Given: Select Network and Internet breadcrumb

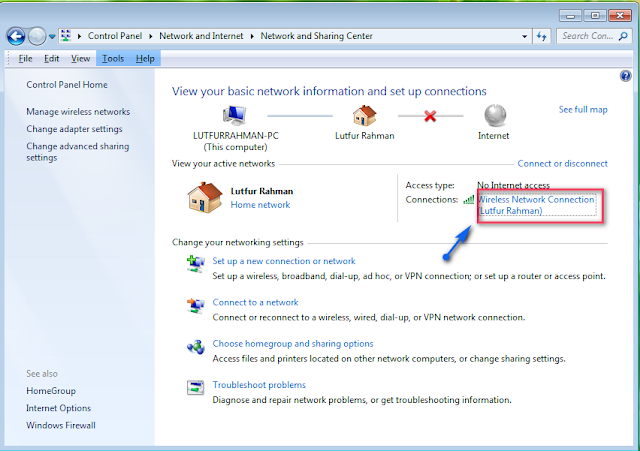Looking at the screenshot, I should (201, 36).
